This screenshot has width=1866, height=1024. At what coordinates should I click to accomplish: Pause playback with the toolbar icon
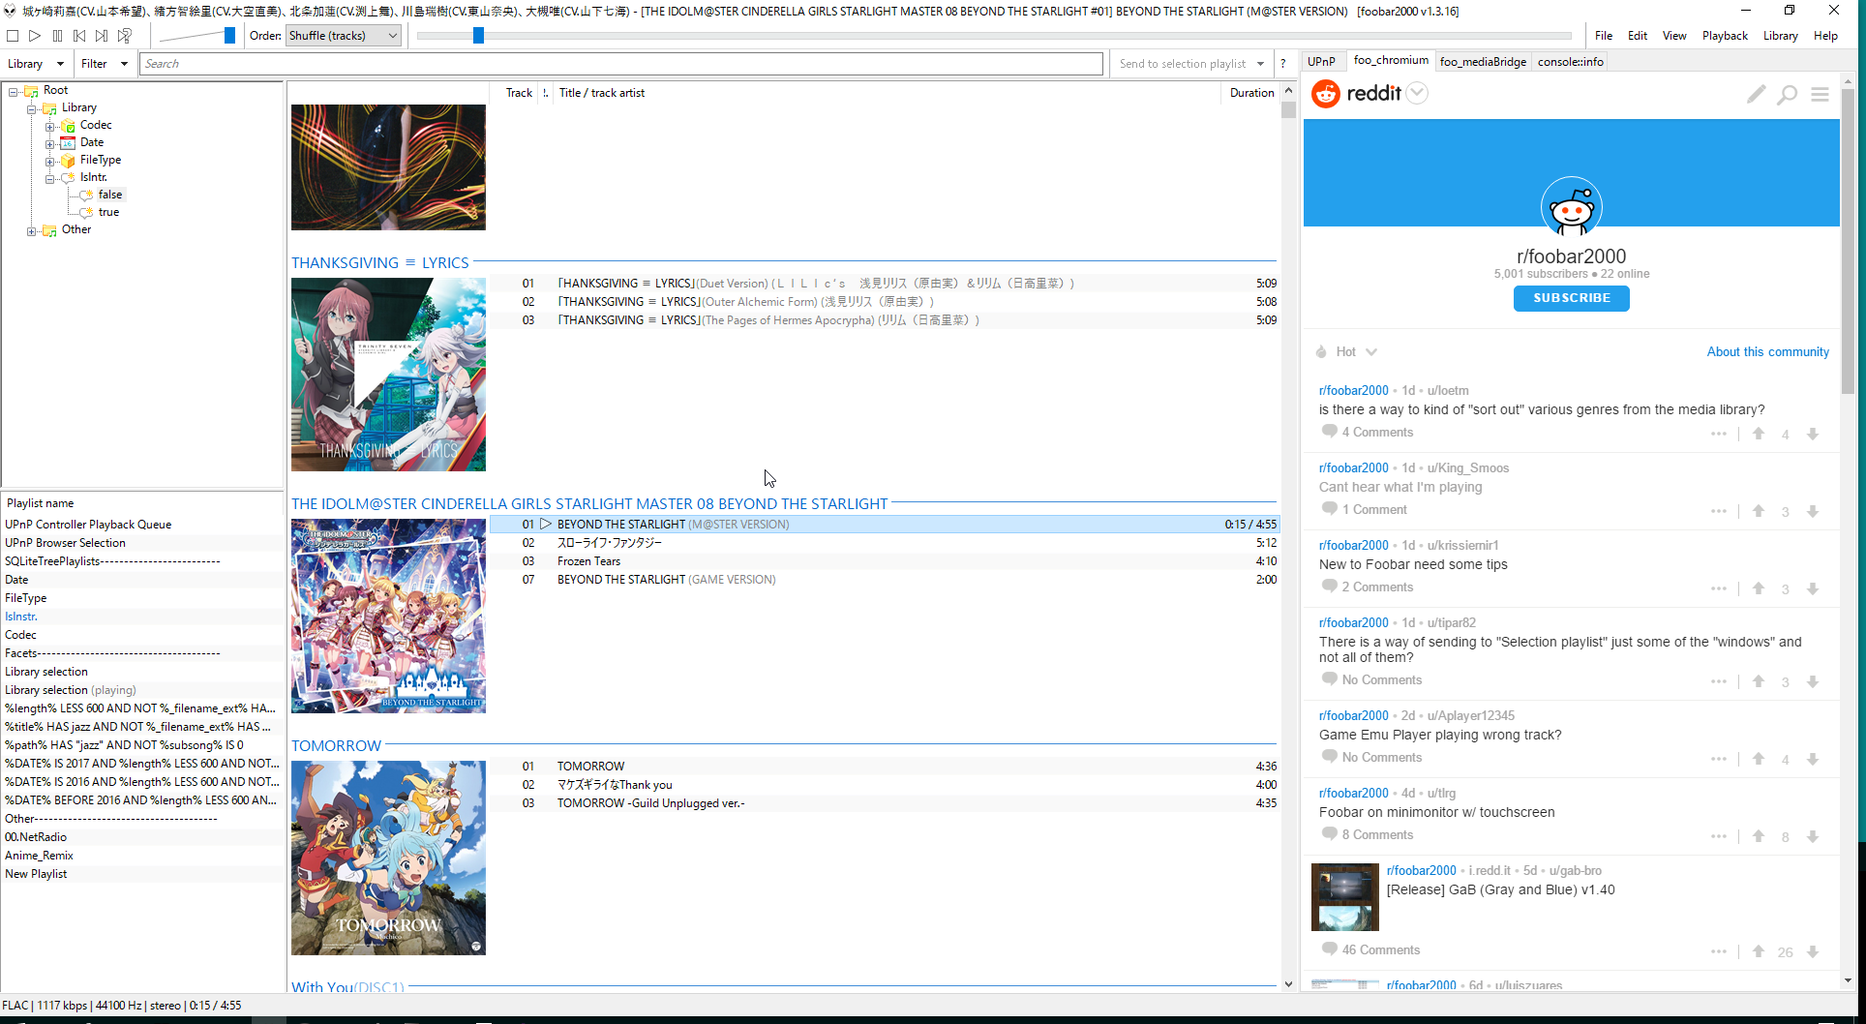point(57,36)
